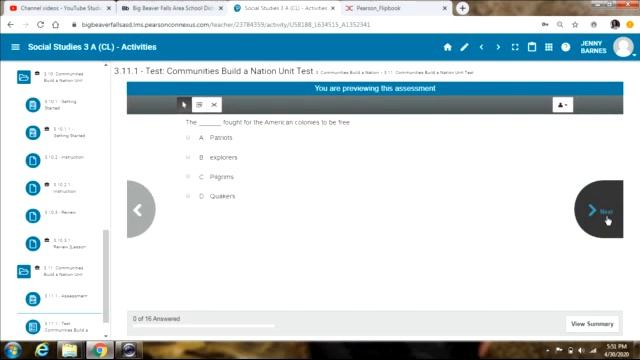Open 3.10.3 Review item in sidebar

tap(33, 216)
